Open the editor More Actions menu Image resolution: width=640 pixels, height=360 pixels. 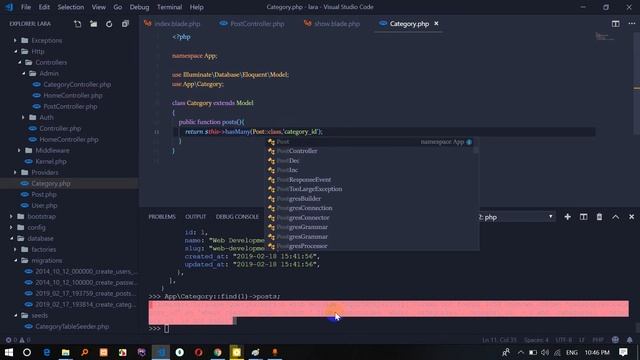click(631, 24)
